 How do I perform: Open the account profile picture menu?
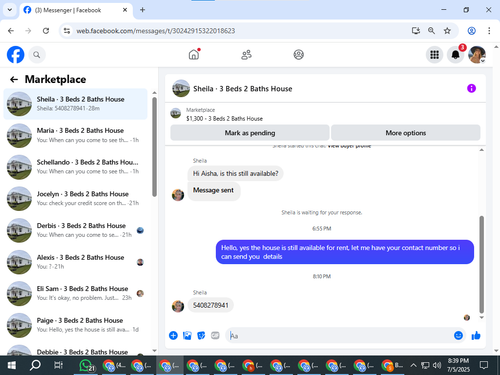[x=477, y=55]
